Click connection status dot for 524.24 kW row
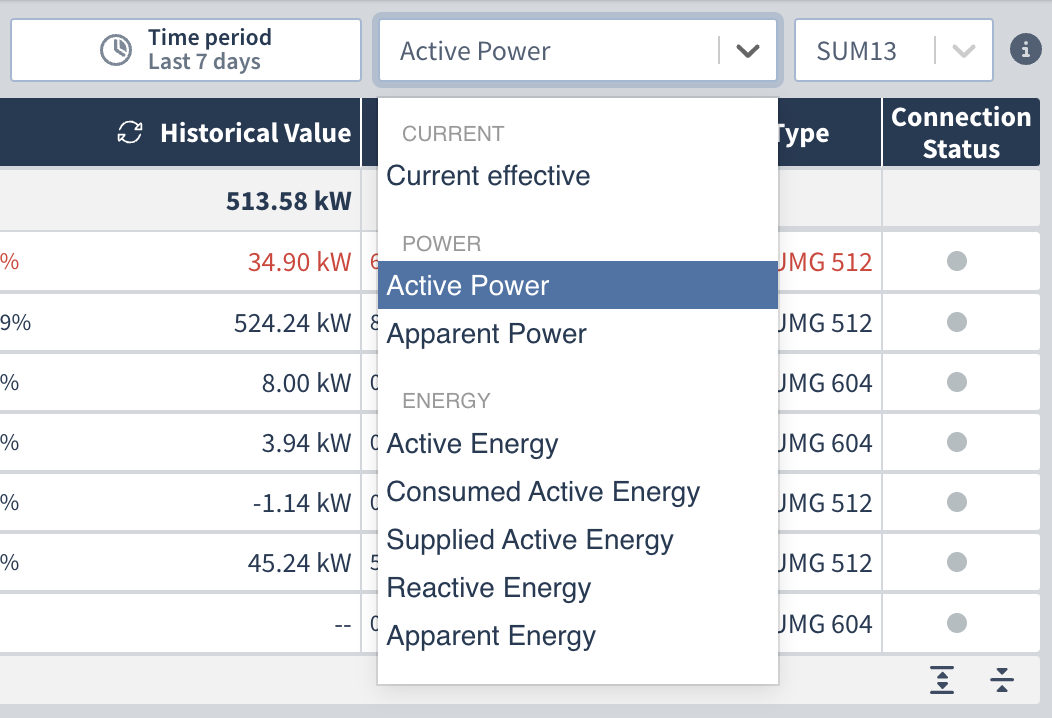This screenshot has width=1052, height=718. [957, 322]
